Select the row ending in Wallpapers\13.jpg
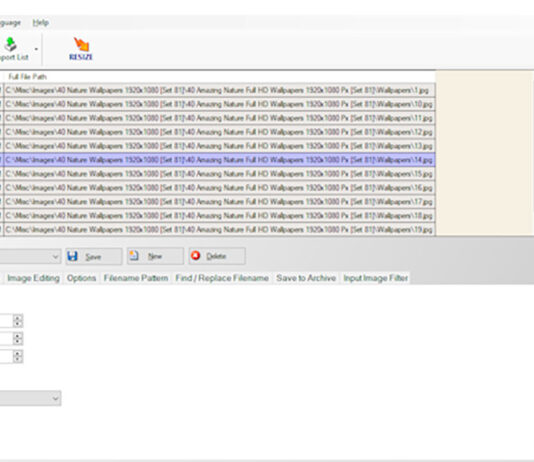This screenshot has width=534, height=462. click(220, 146)
